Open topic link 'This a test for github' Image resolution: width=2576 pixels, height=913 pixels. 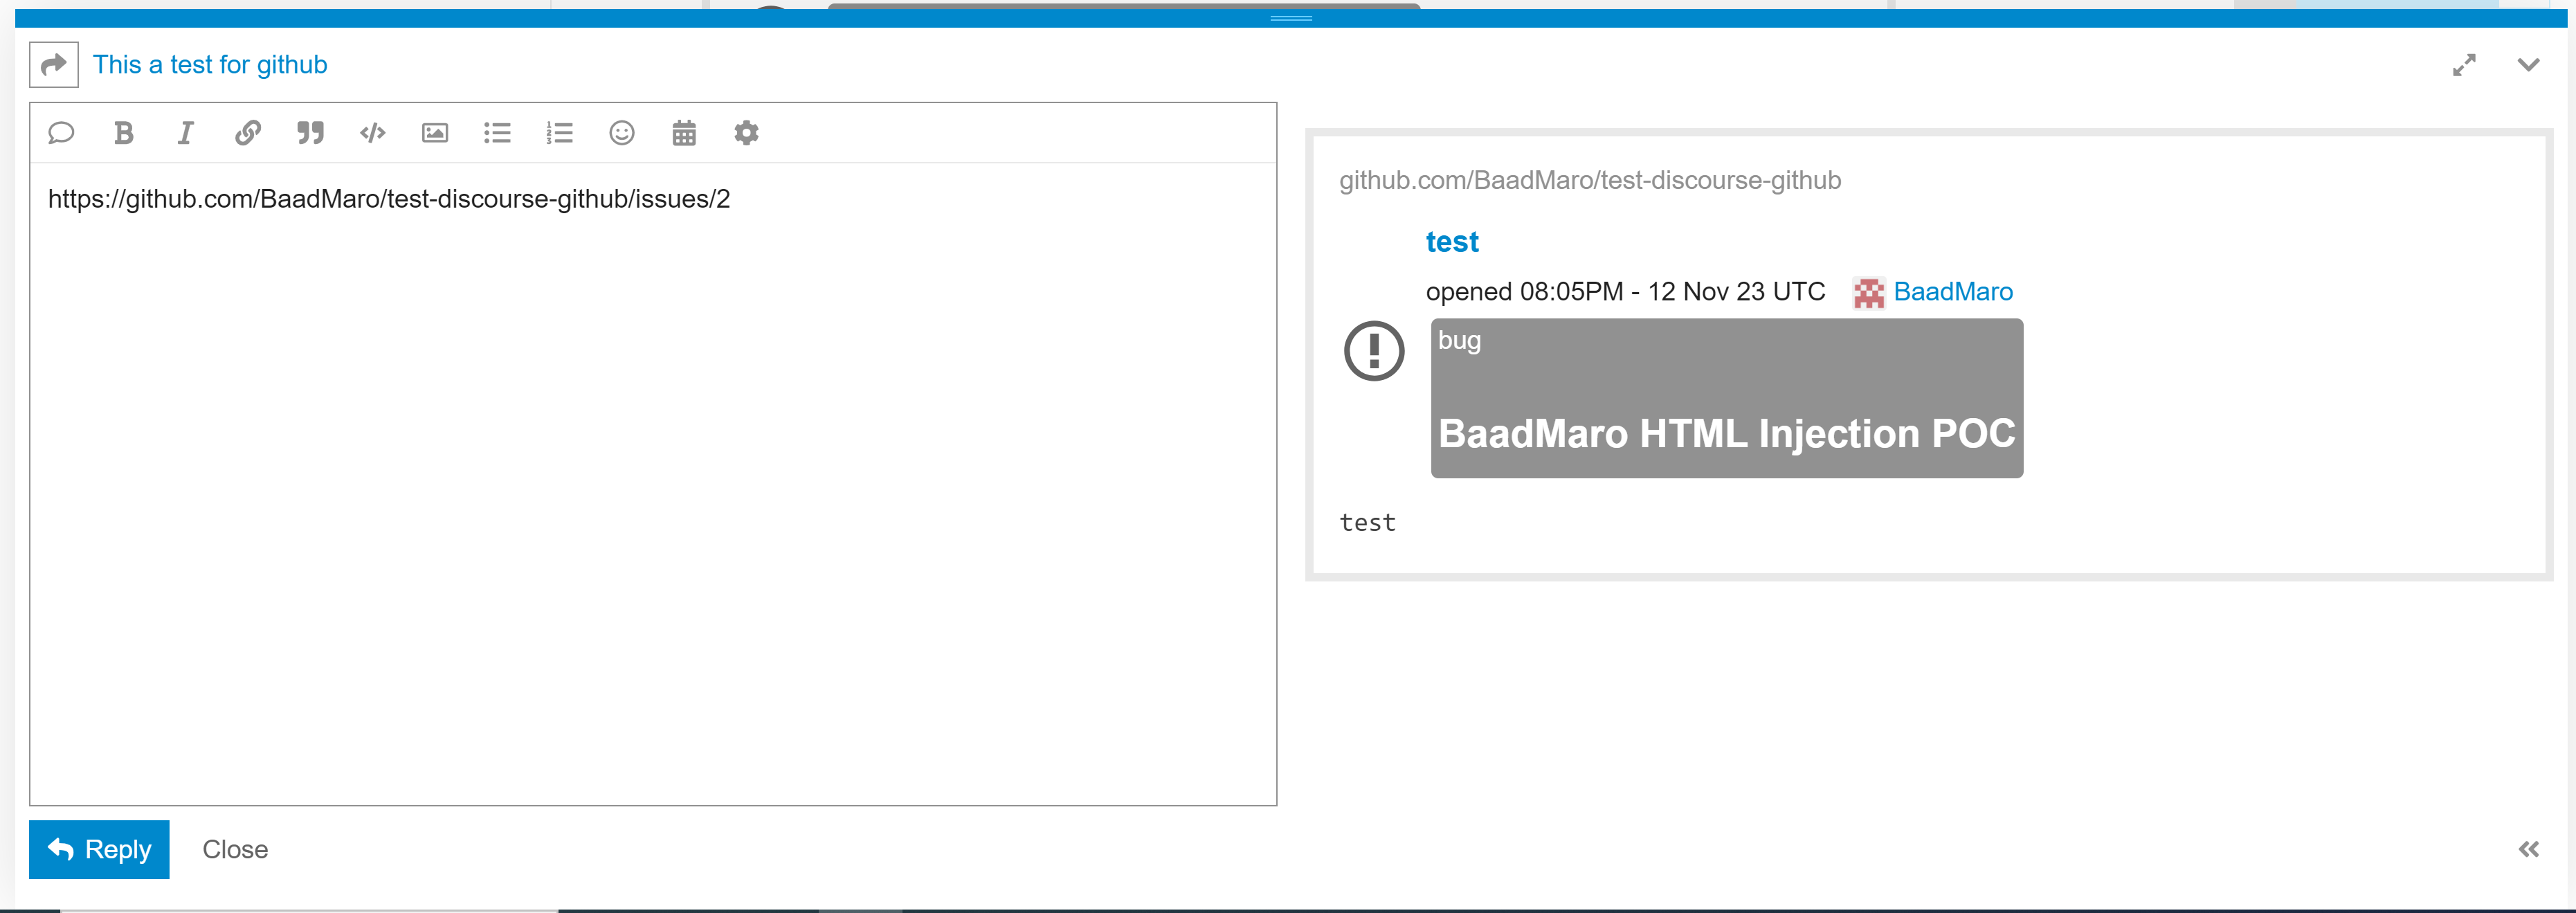pos(210,65)
